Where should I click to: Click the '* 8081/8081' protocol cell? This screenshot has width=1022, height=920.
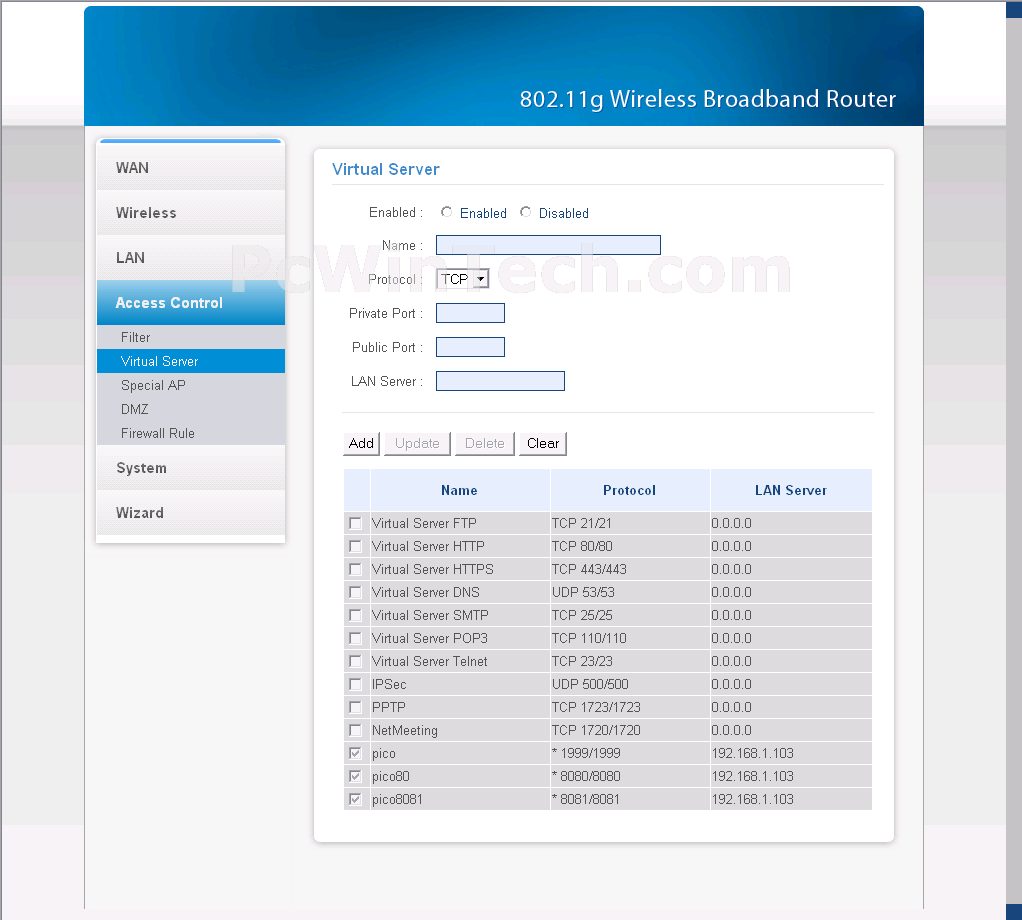coord(630,799)
